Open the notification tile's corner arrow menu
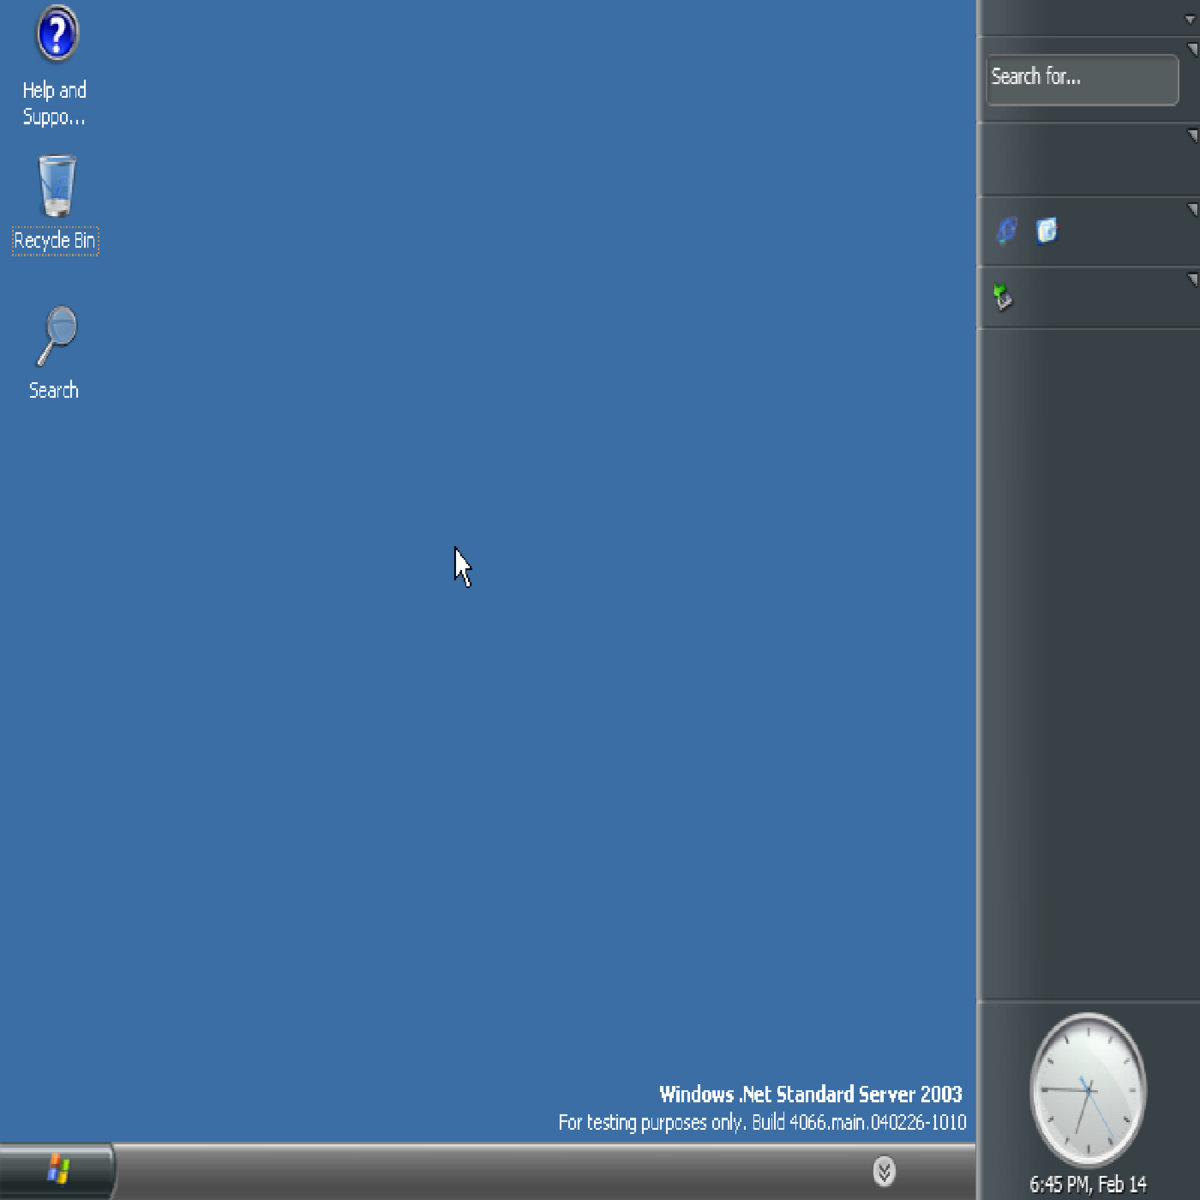Screen dimensions: 1200x1200 click(1191, 279)
